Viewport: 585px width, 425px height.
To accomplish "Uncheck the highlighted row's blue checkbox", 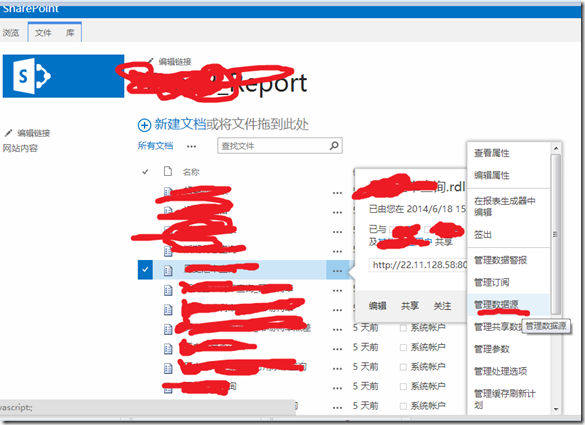I will (145, 269).
